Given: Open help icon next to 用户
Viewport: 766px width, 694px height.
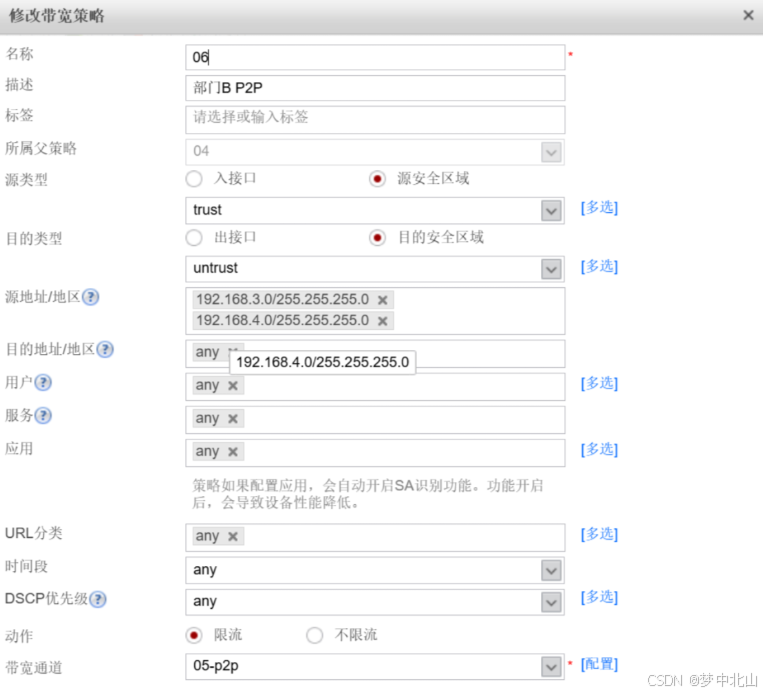Looking at the screenshot, I should 43,382.
